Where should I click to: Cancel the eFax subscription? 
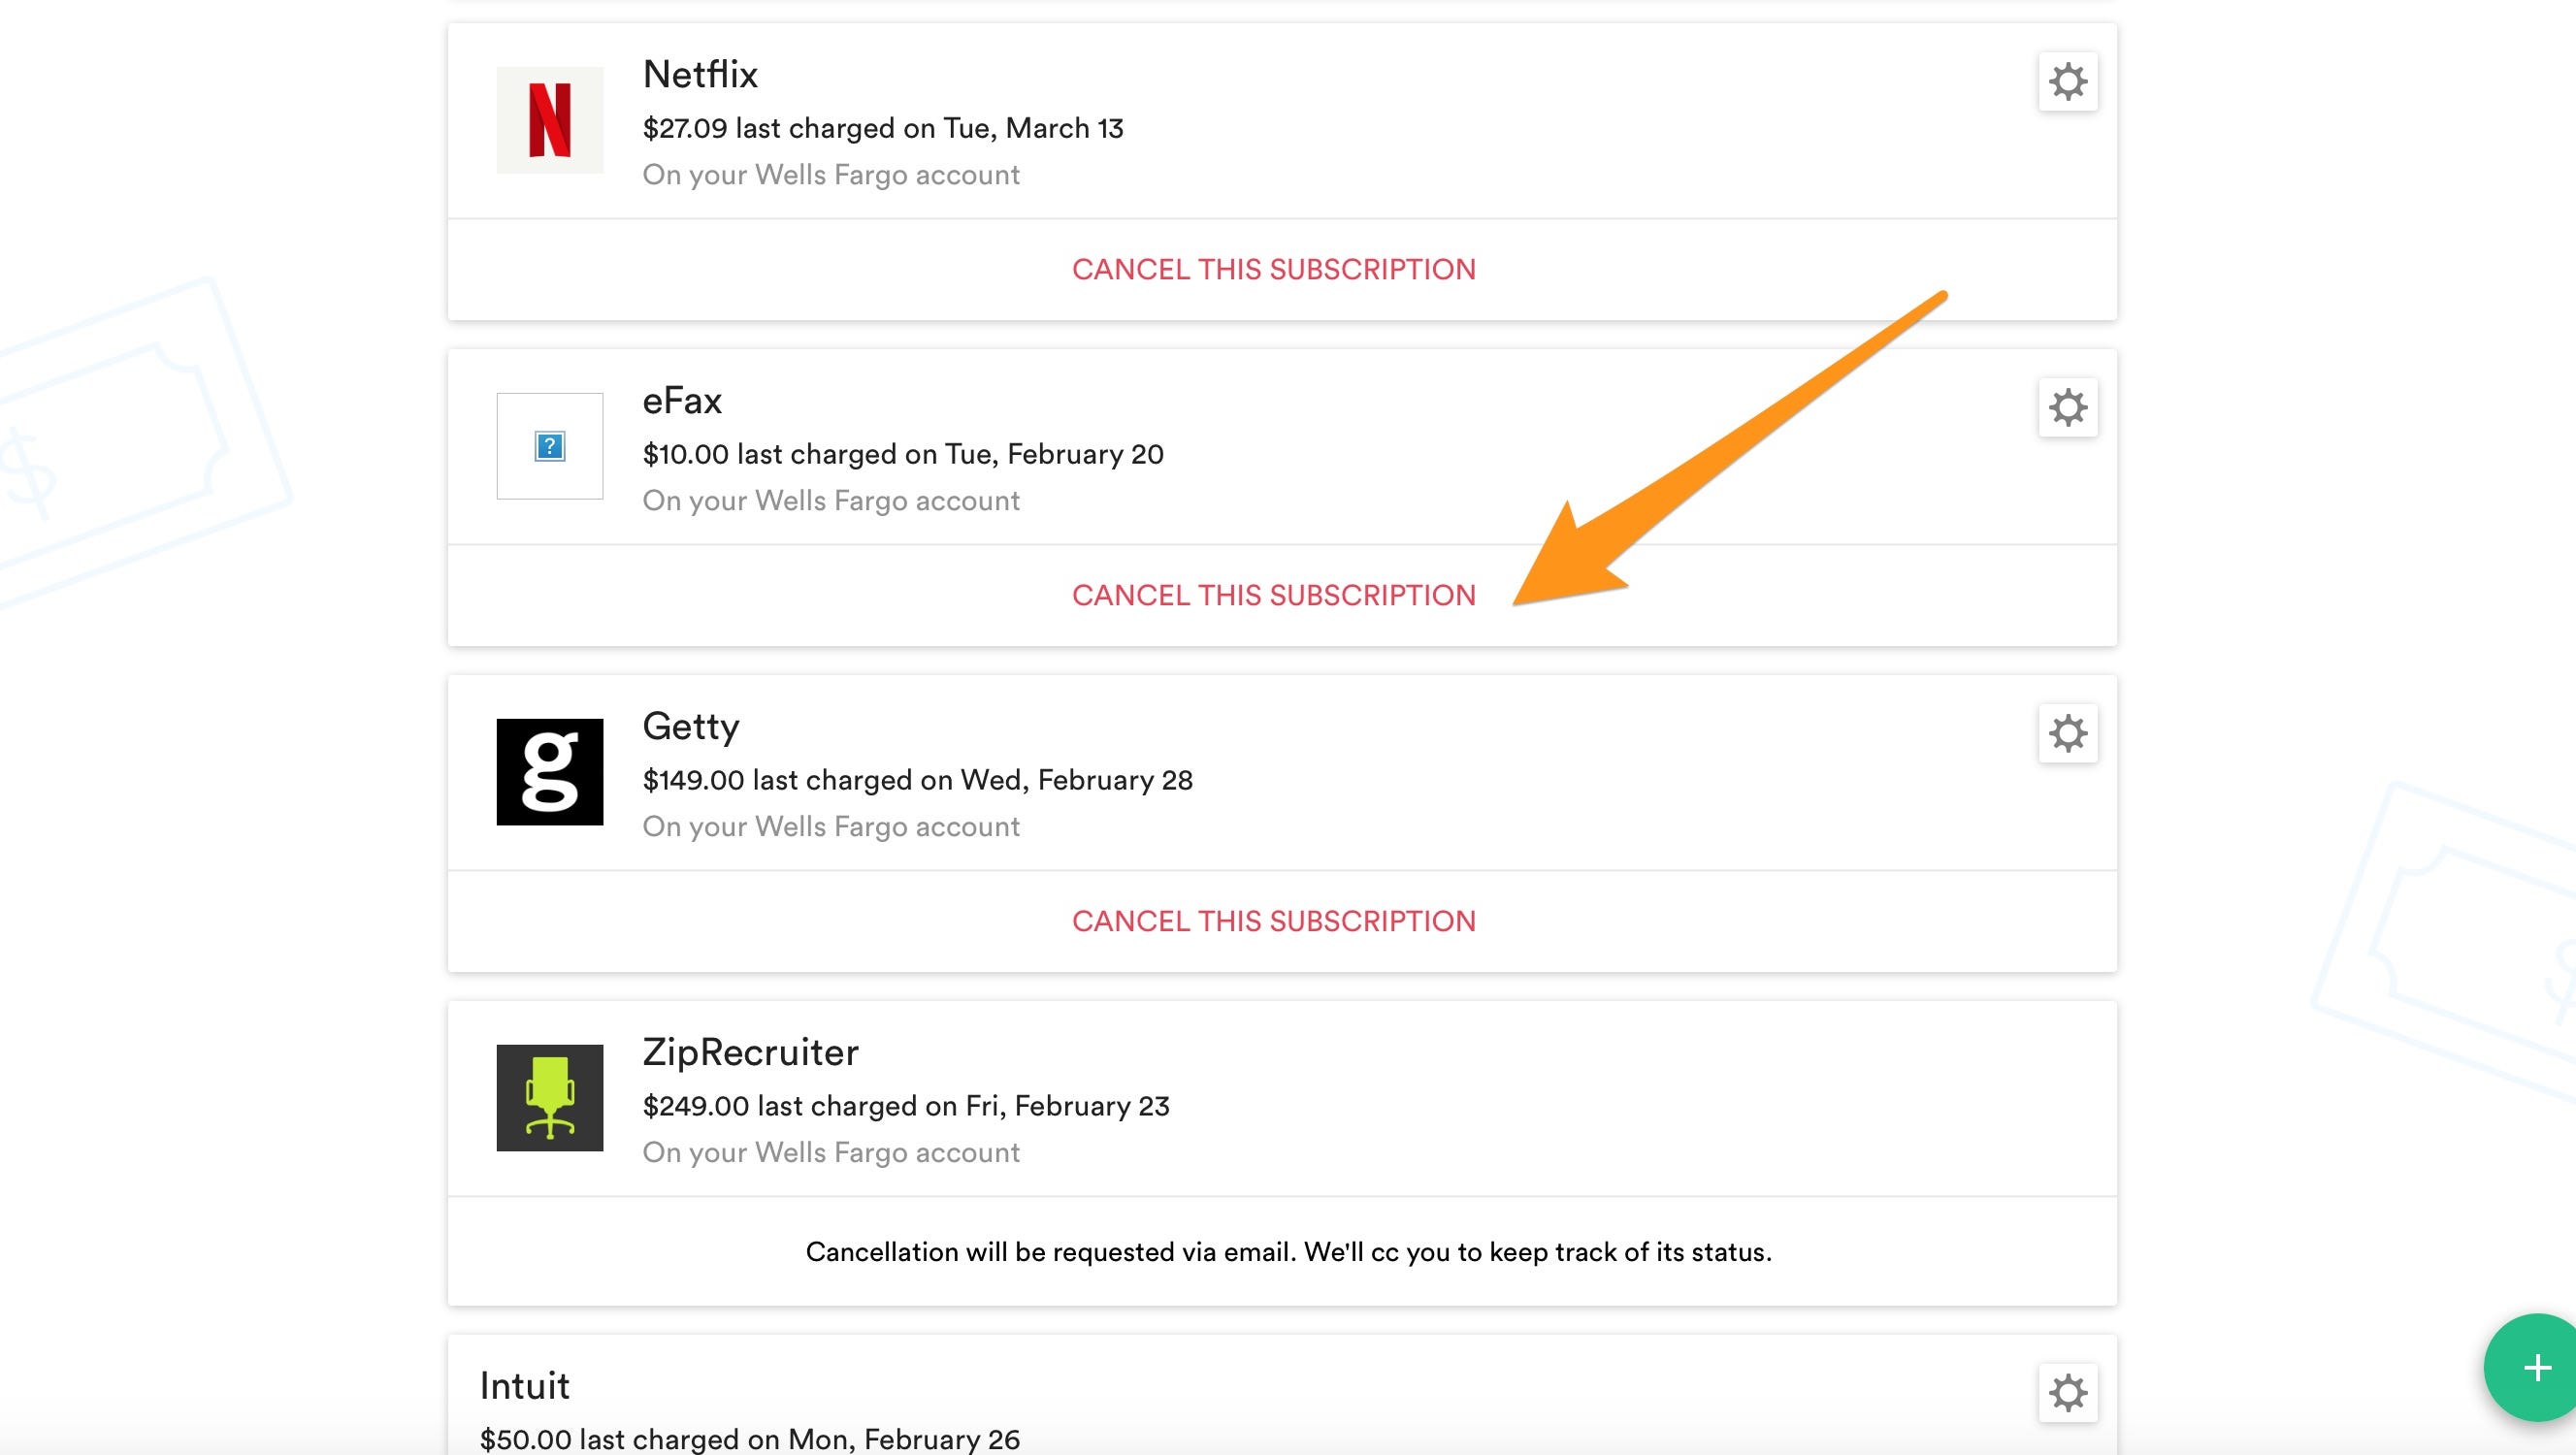point(1274,595)
